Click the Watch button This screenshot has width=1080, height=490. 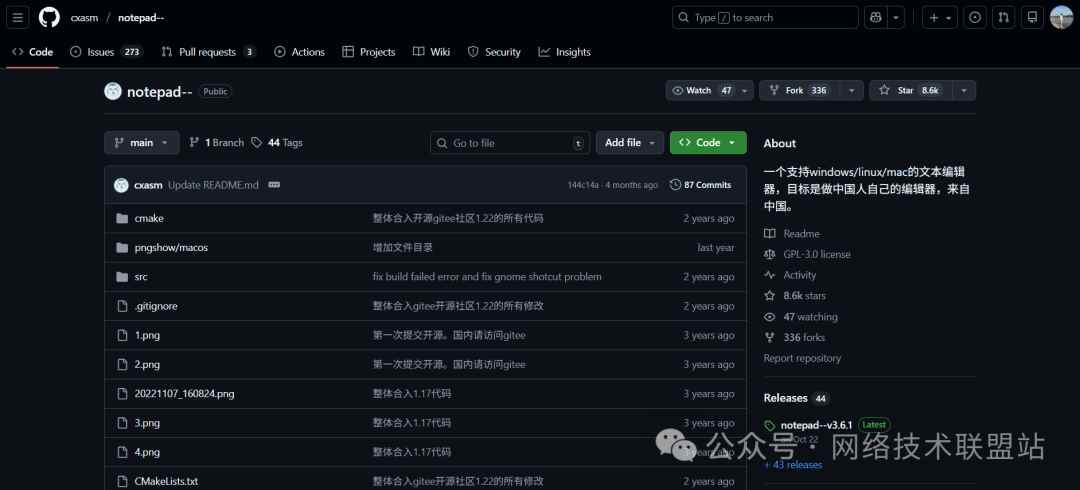tap(702, 90)
